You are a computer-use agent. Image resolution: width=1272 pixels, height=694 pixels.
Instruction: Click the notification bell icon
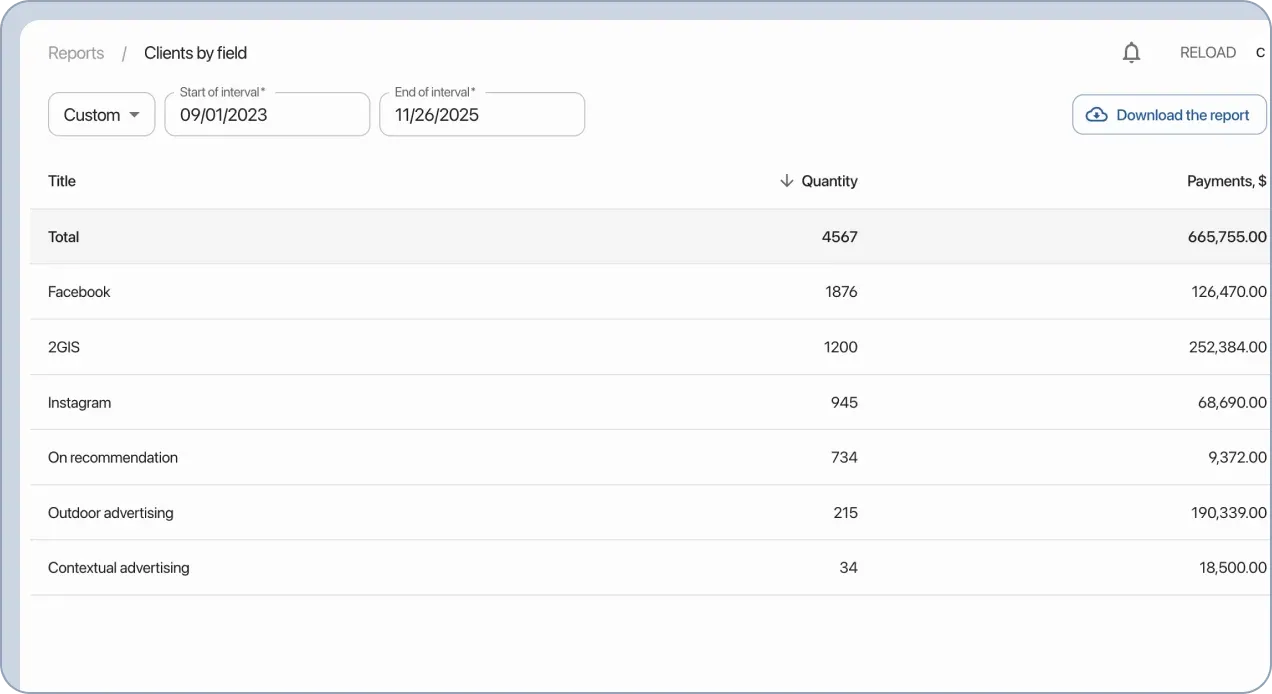point(1131,53)
